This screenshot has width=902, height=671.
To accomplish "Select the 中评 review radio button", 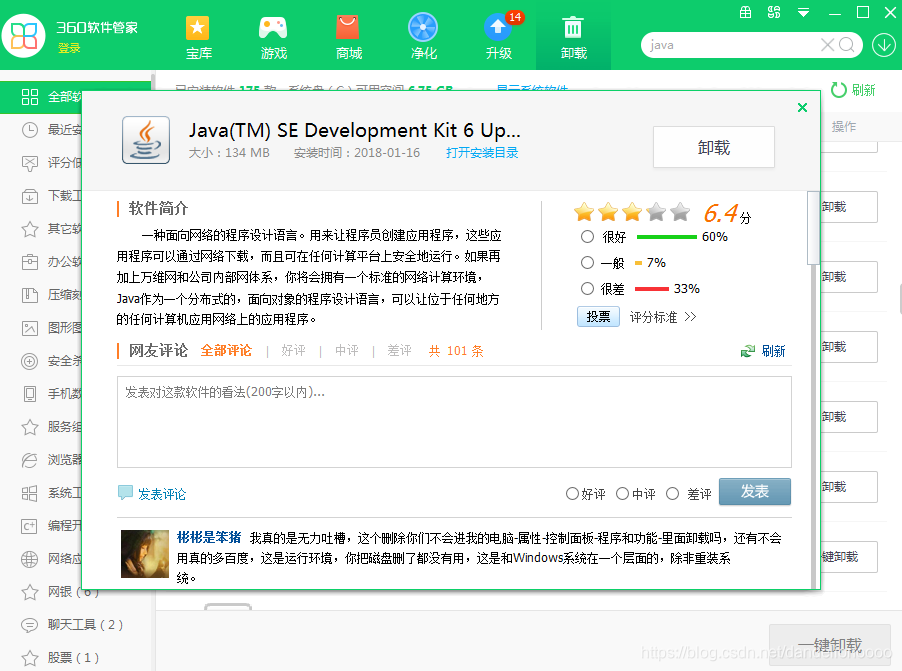I will (622, 493).
